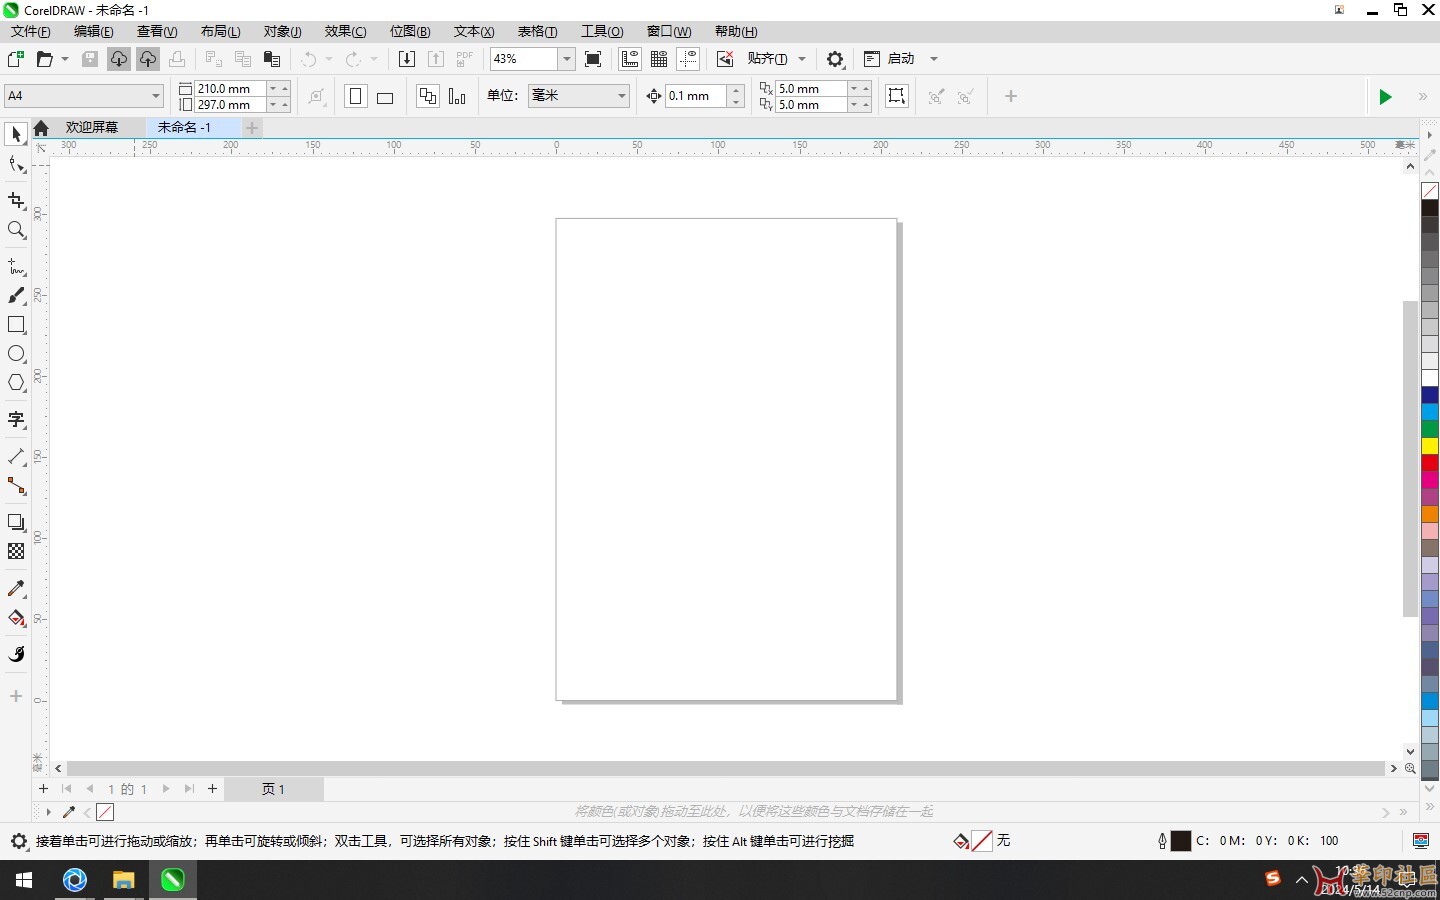Go to next page arrow
The image size is (1440, 900).
coord(166,789)
